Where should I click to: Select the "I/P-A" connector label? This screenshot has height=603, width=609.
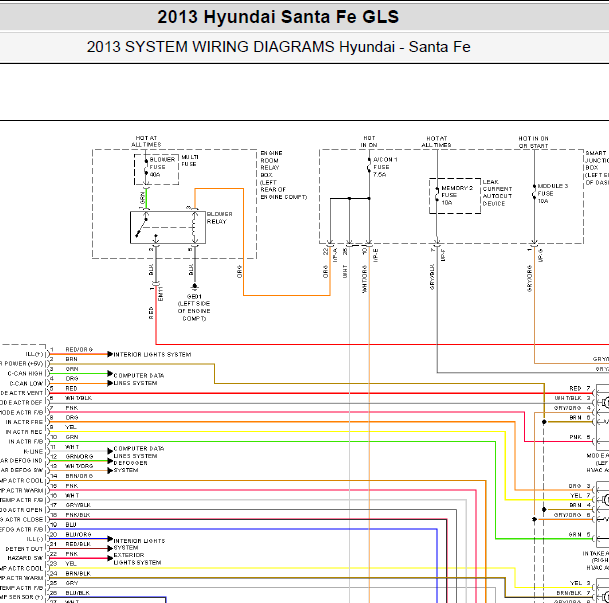[335, 255]
